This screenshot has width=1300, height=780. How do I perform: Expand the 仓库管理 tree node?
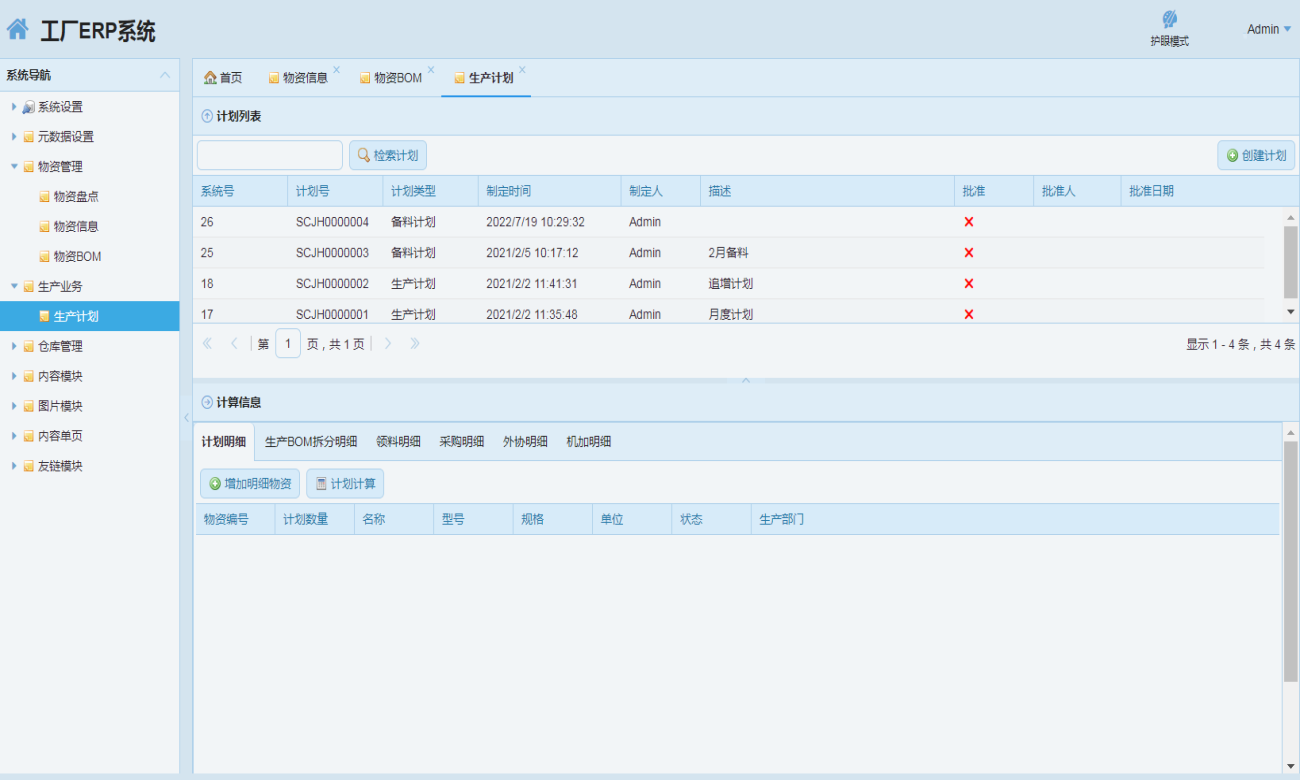pos(14,346)
